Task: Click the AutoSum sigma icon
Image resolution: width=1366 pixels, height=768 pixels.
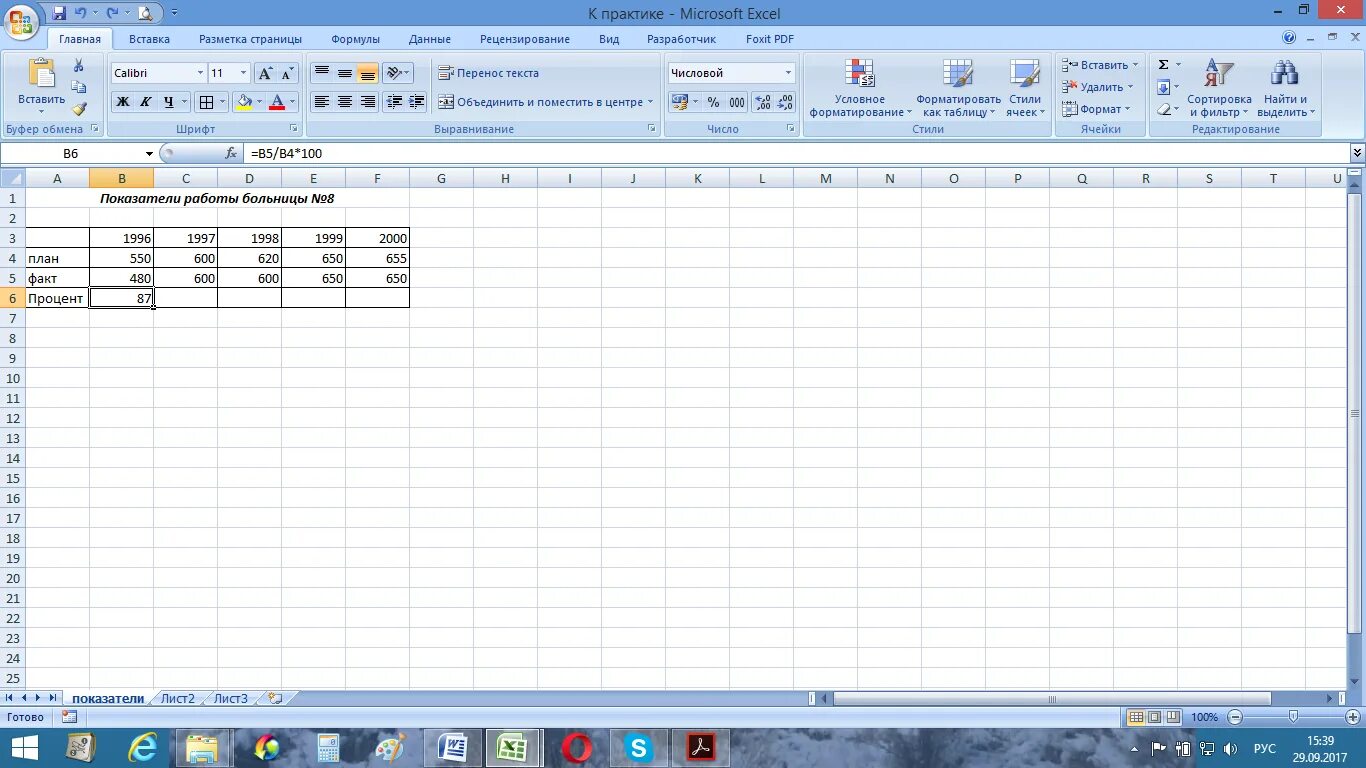Action: pyautogui.click(x=1163, y=65)
